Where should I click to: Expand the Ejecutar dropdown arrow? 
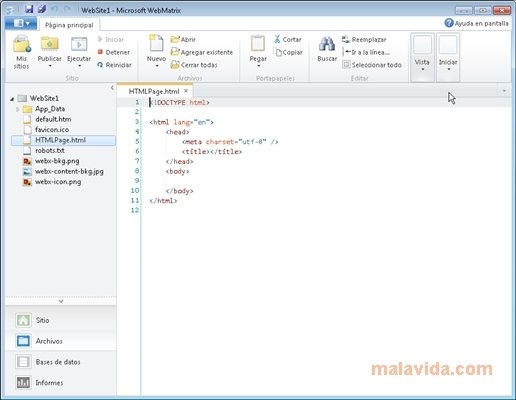[79, 66]
